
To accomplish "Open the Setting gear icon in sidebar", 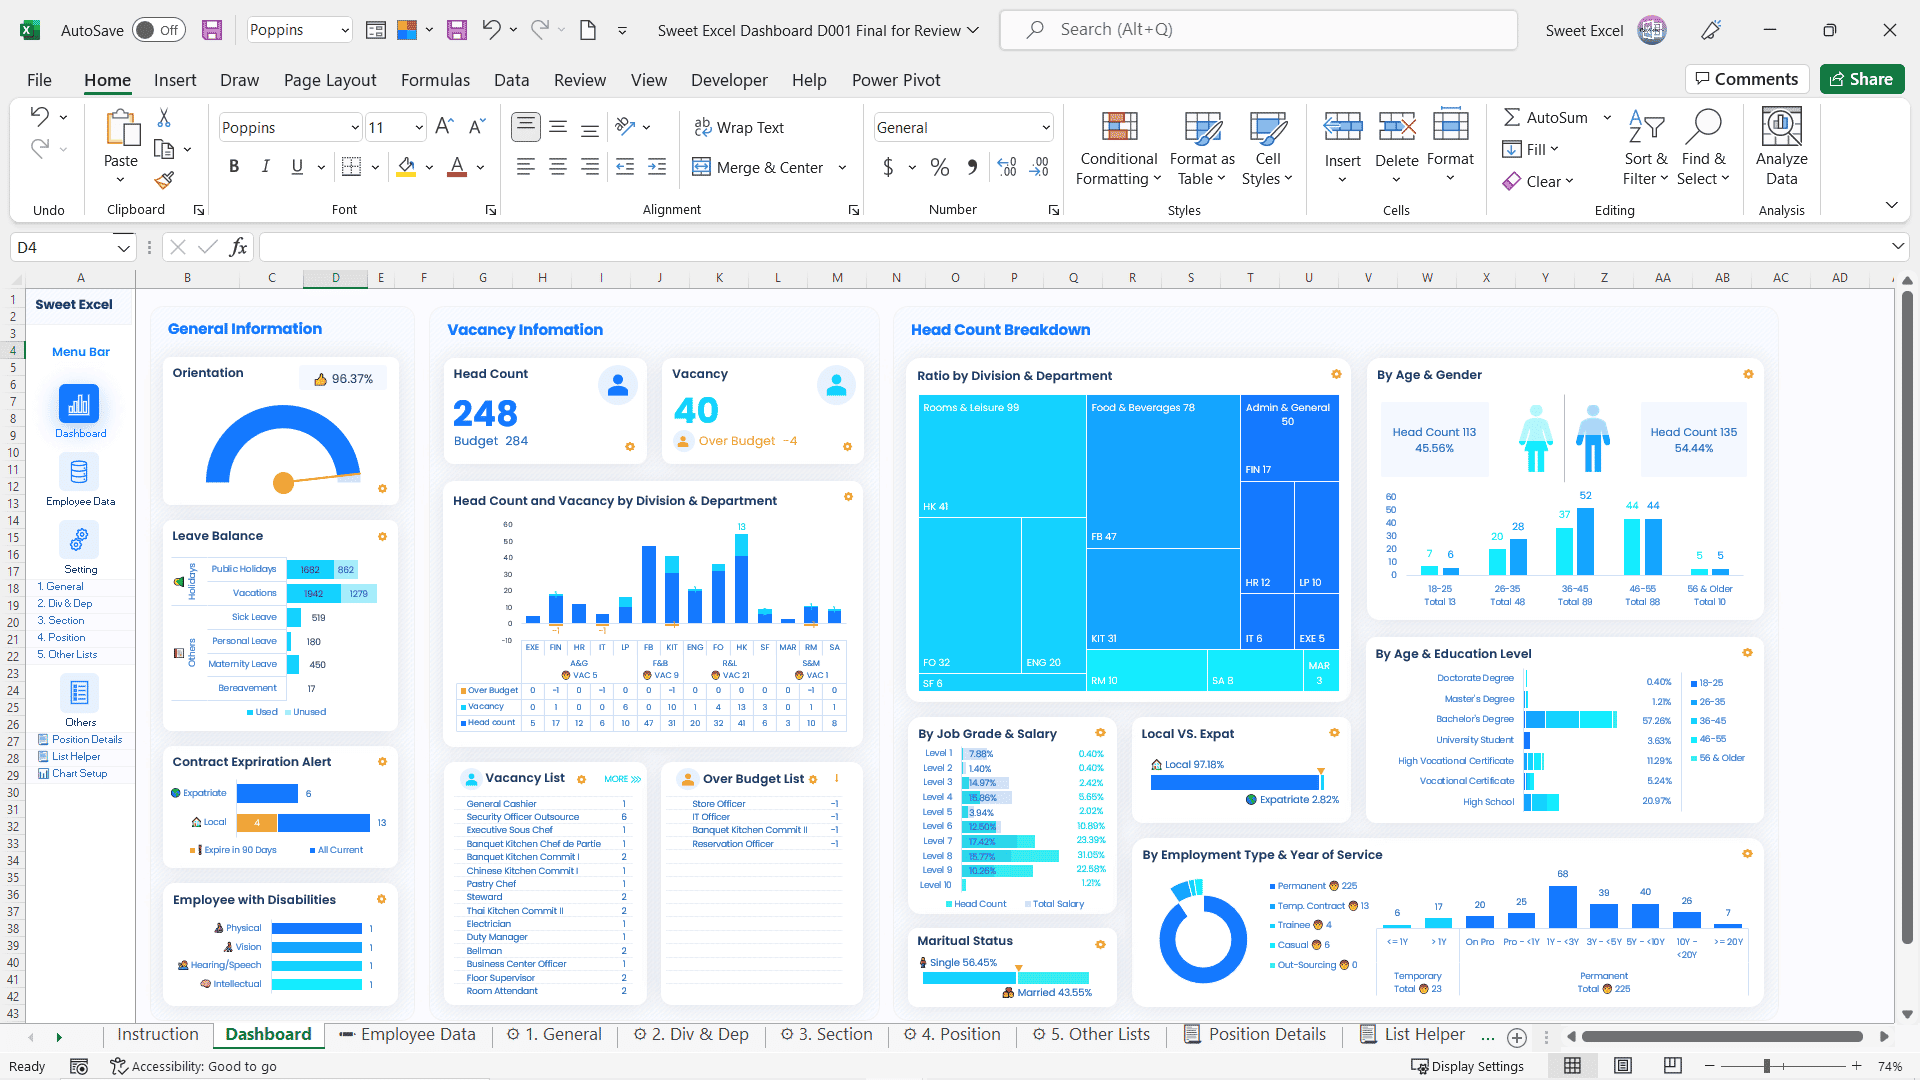I will (79, 540).
